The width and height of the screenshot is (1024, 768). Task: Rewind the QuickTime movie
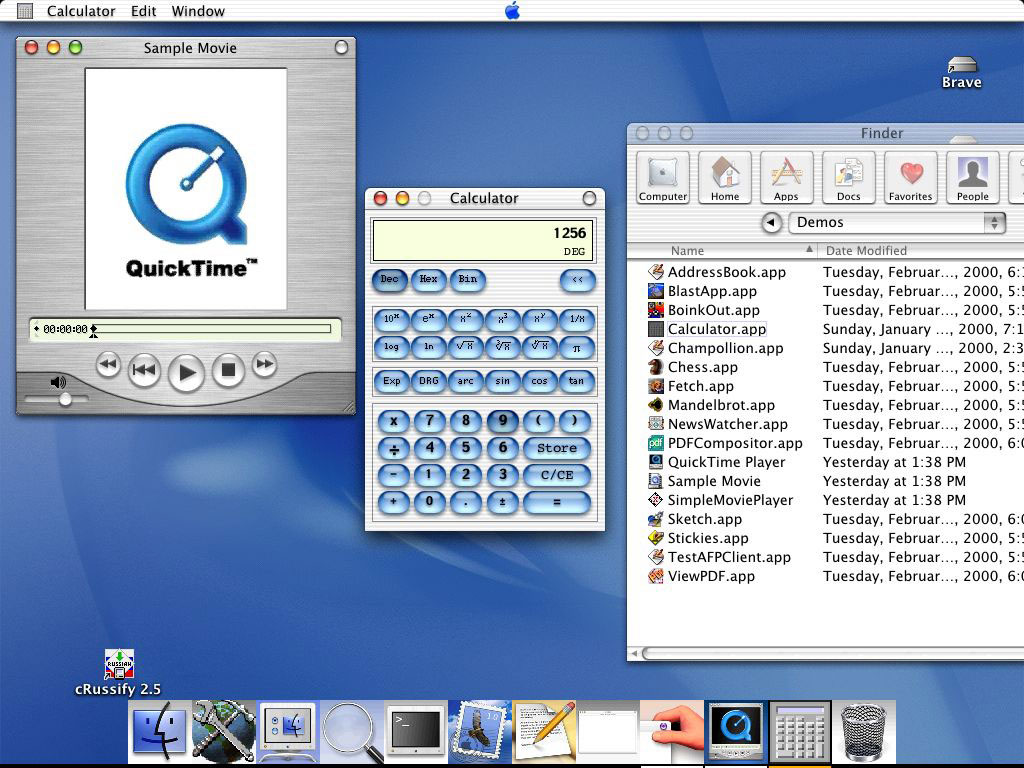pyautogui.click(x=108, y=364)
